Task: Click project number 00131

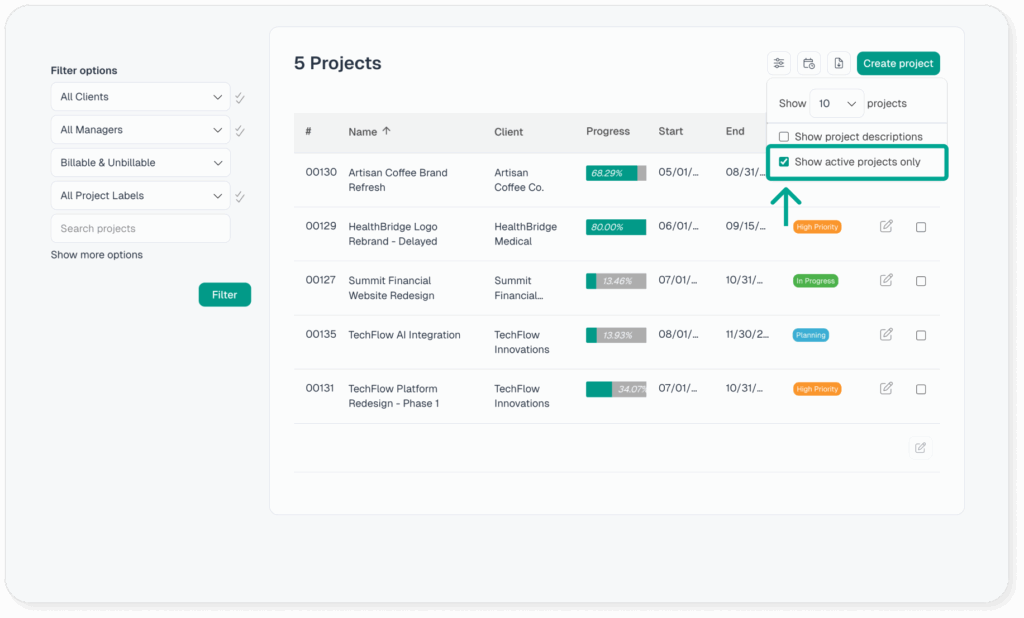Action: pos(320,388)
